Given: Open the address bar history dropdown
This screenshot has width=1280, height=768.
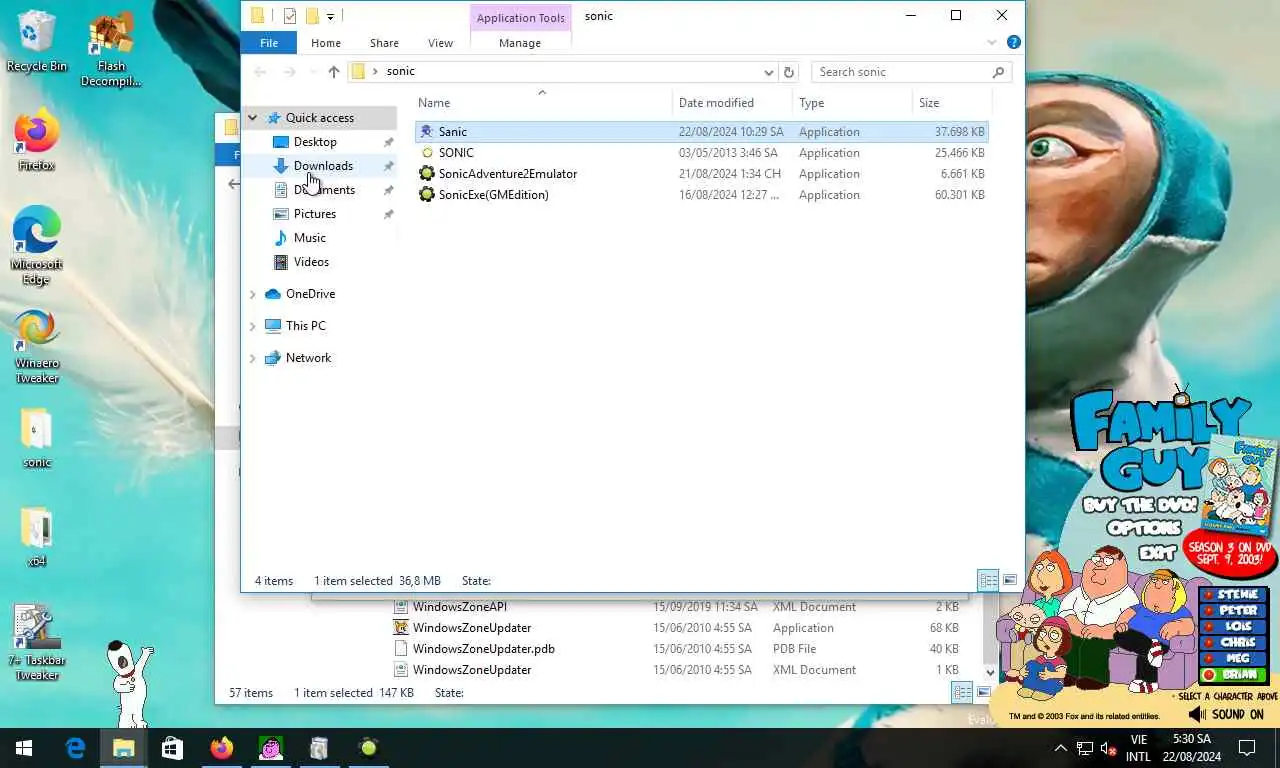Looking at the screenshot, I should 768,72.
